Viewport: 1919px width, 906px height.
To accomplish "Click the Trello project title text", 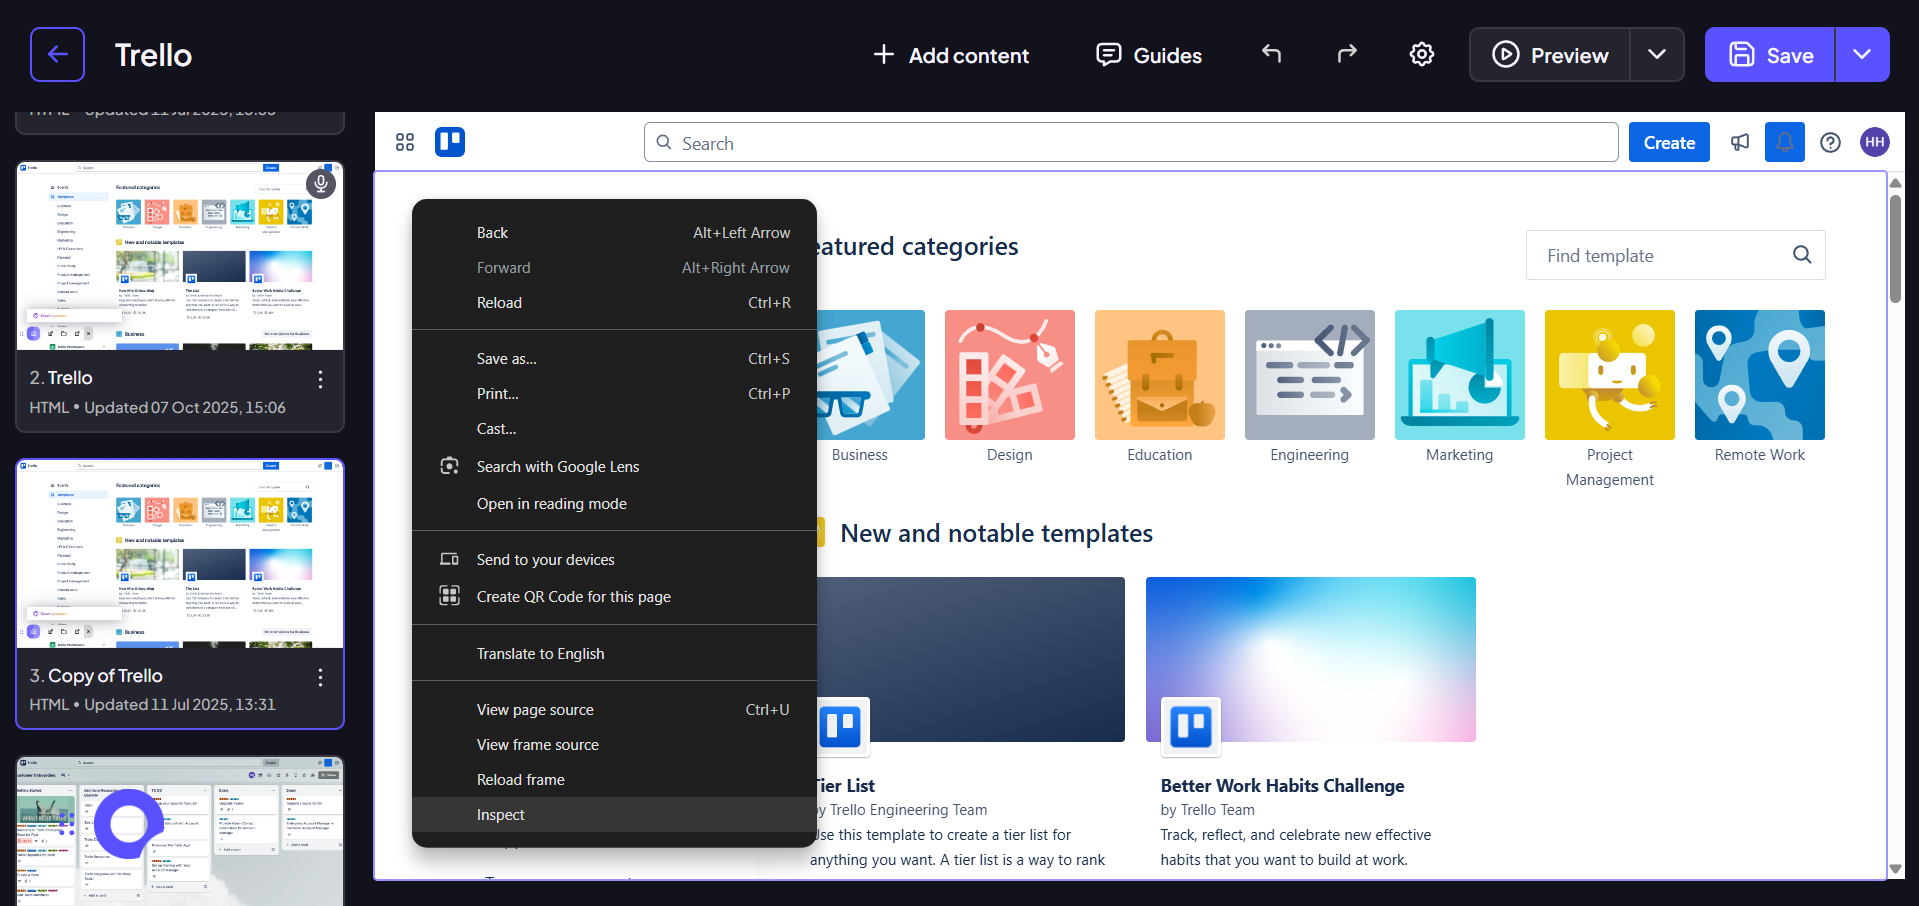I will coord(153,55).
